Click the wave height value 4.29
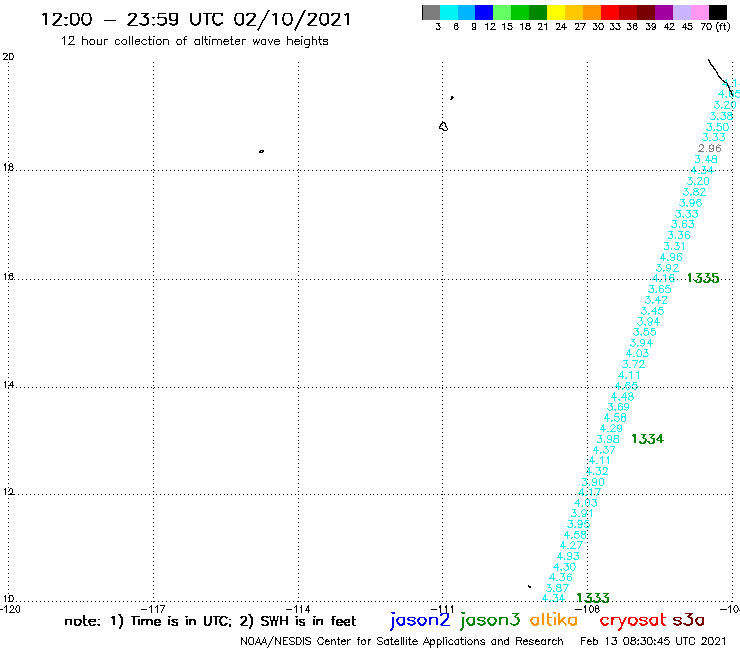Image resolution: width=740 pixels, height=650 pixels. (x=611, y=428)
